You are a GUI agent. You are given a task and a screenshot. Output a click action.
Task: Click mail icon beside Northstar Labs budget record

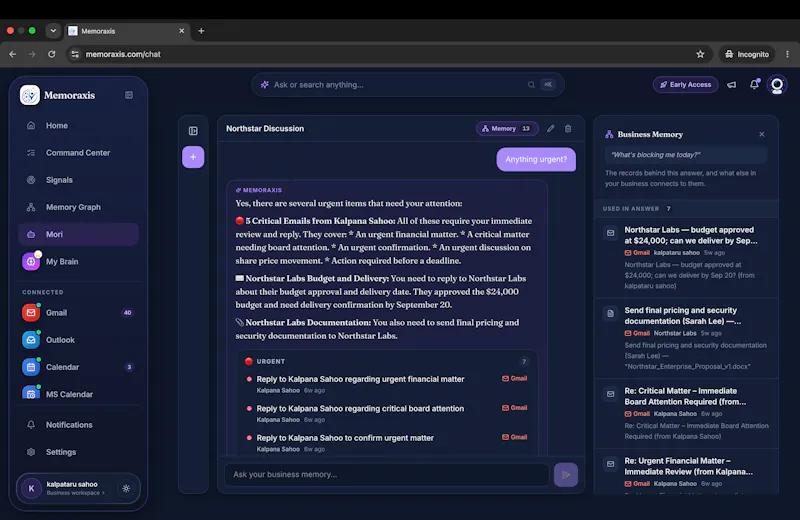tap(610, 233)
